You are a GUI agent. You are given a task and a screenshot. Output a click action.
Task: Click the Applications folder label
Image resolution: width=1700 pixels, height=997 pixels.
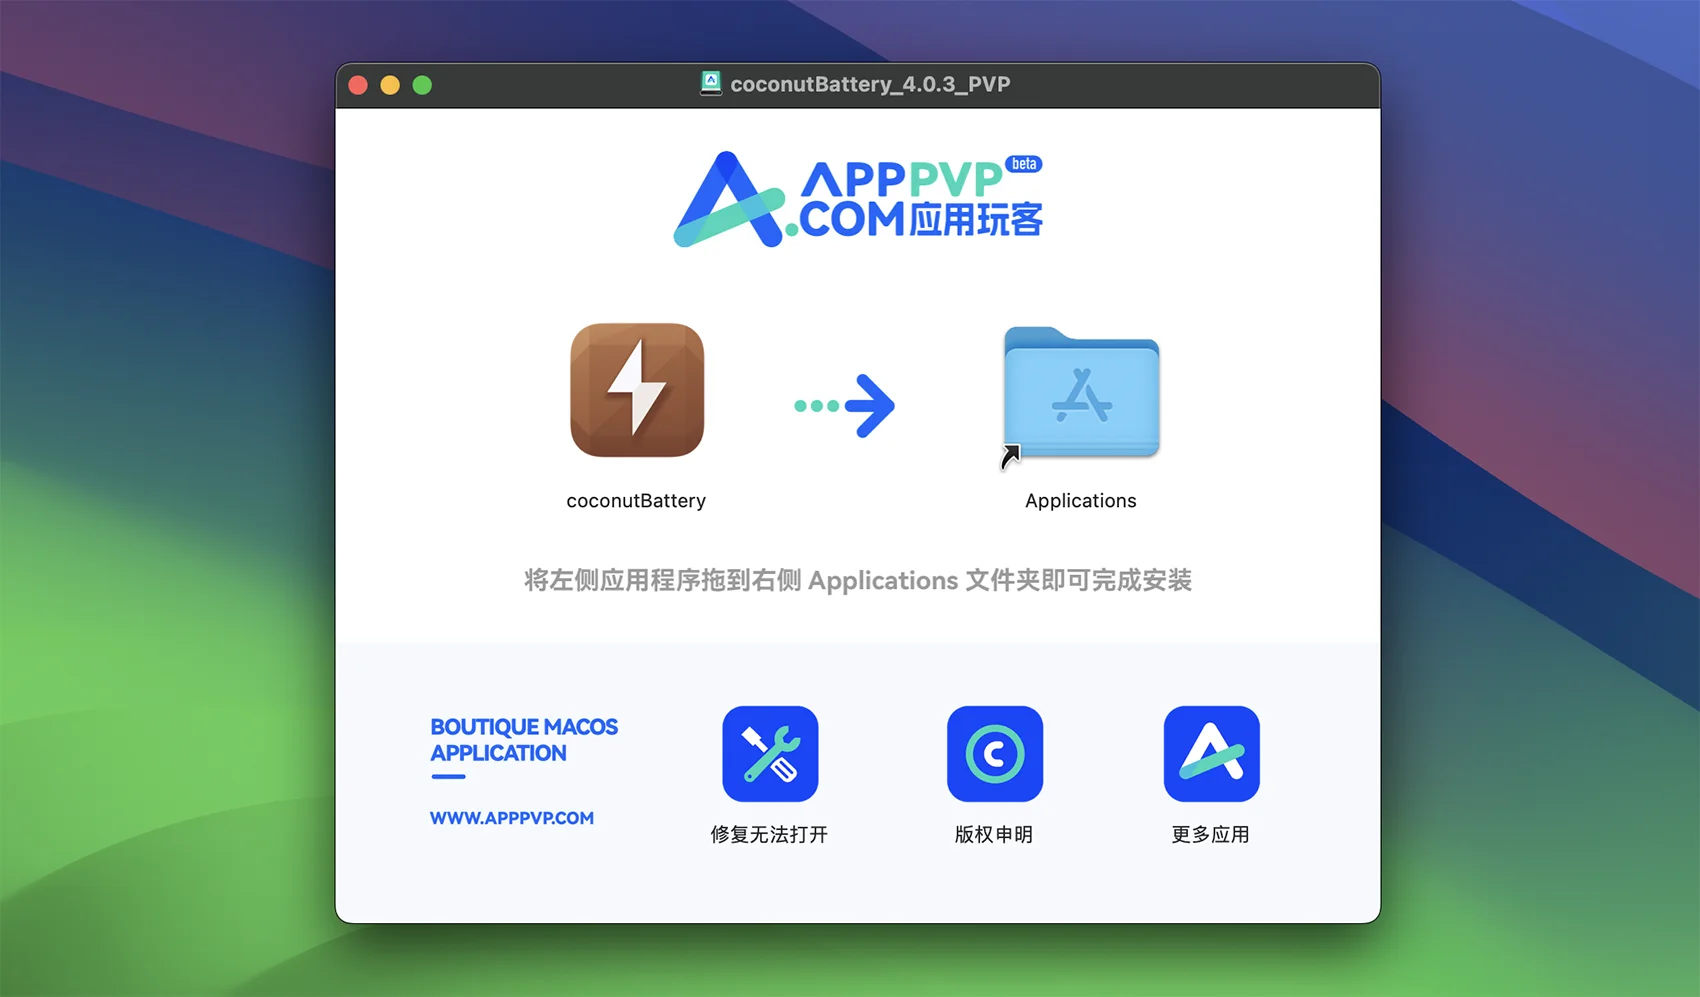(x=1081, y=501)
